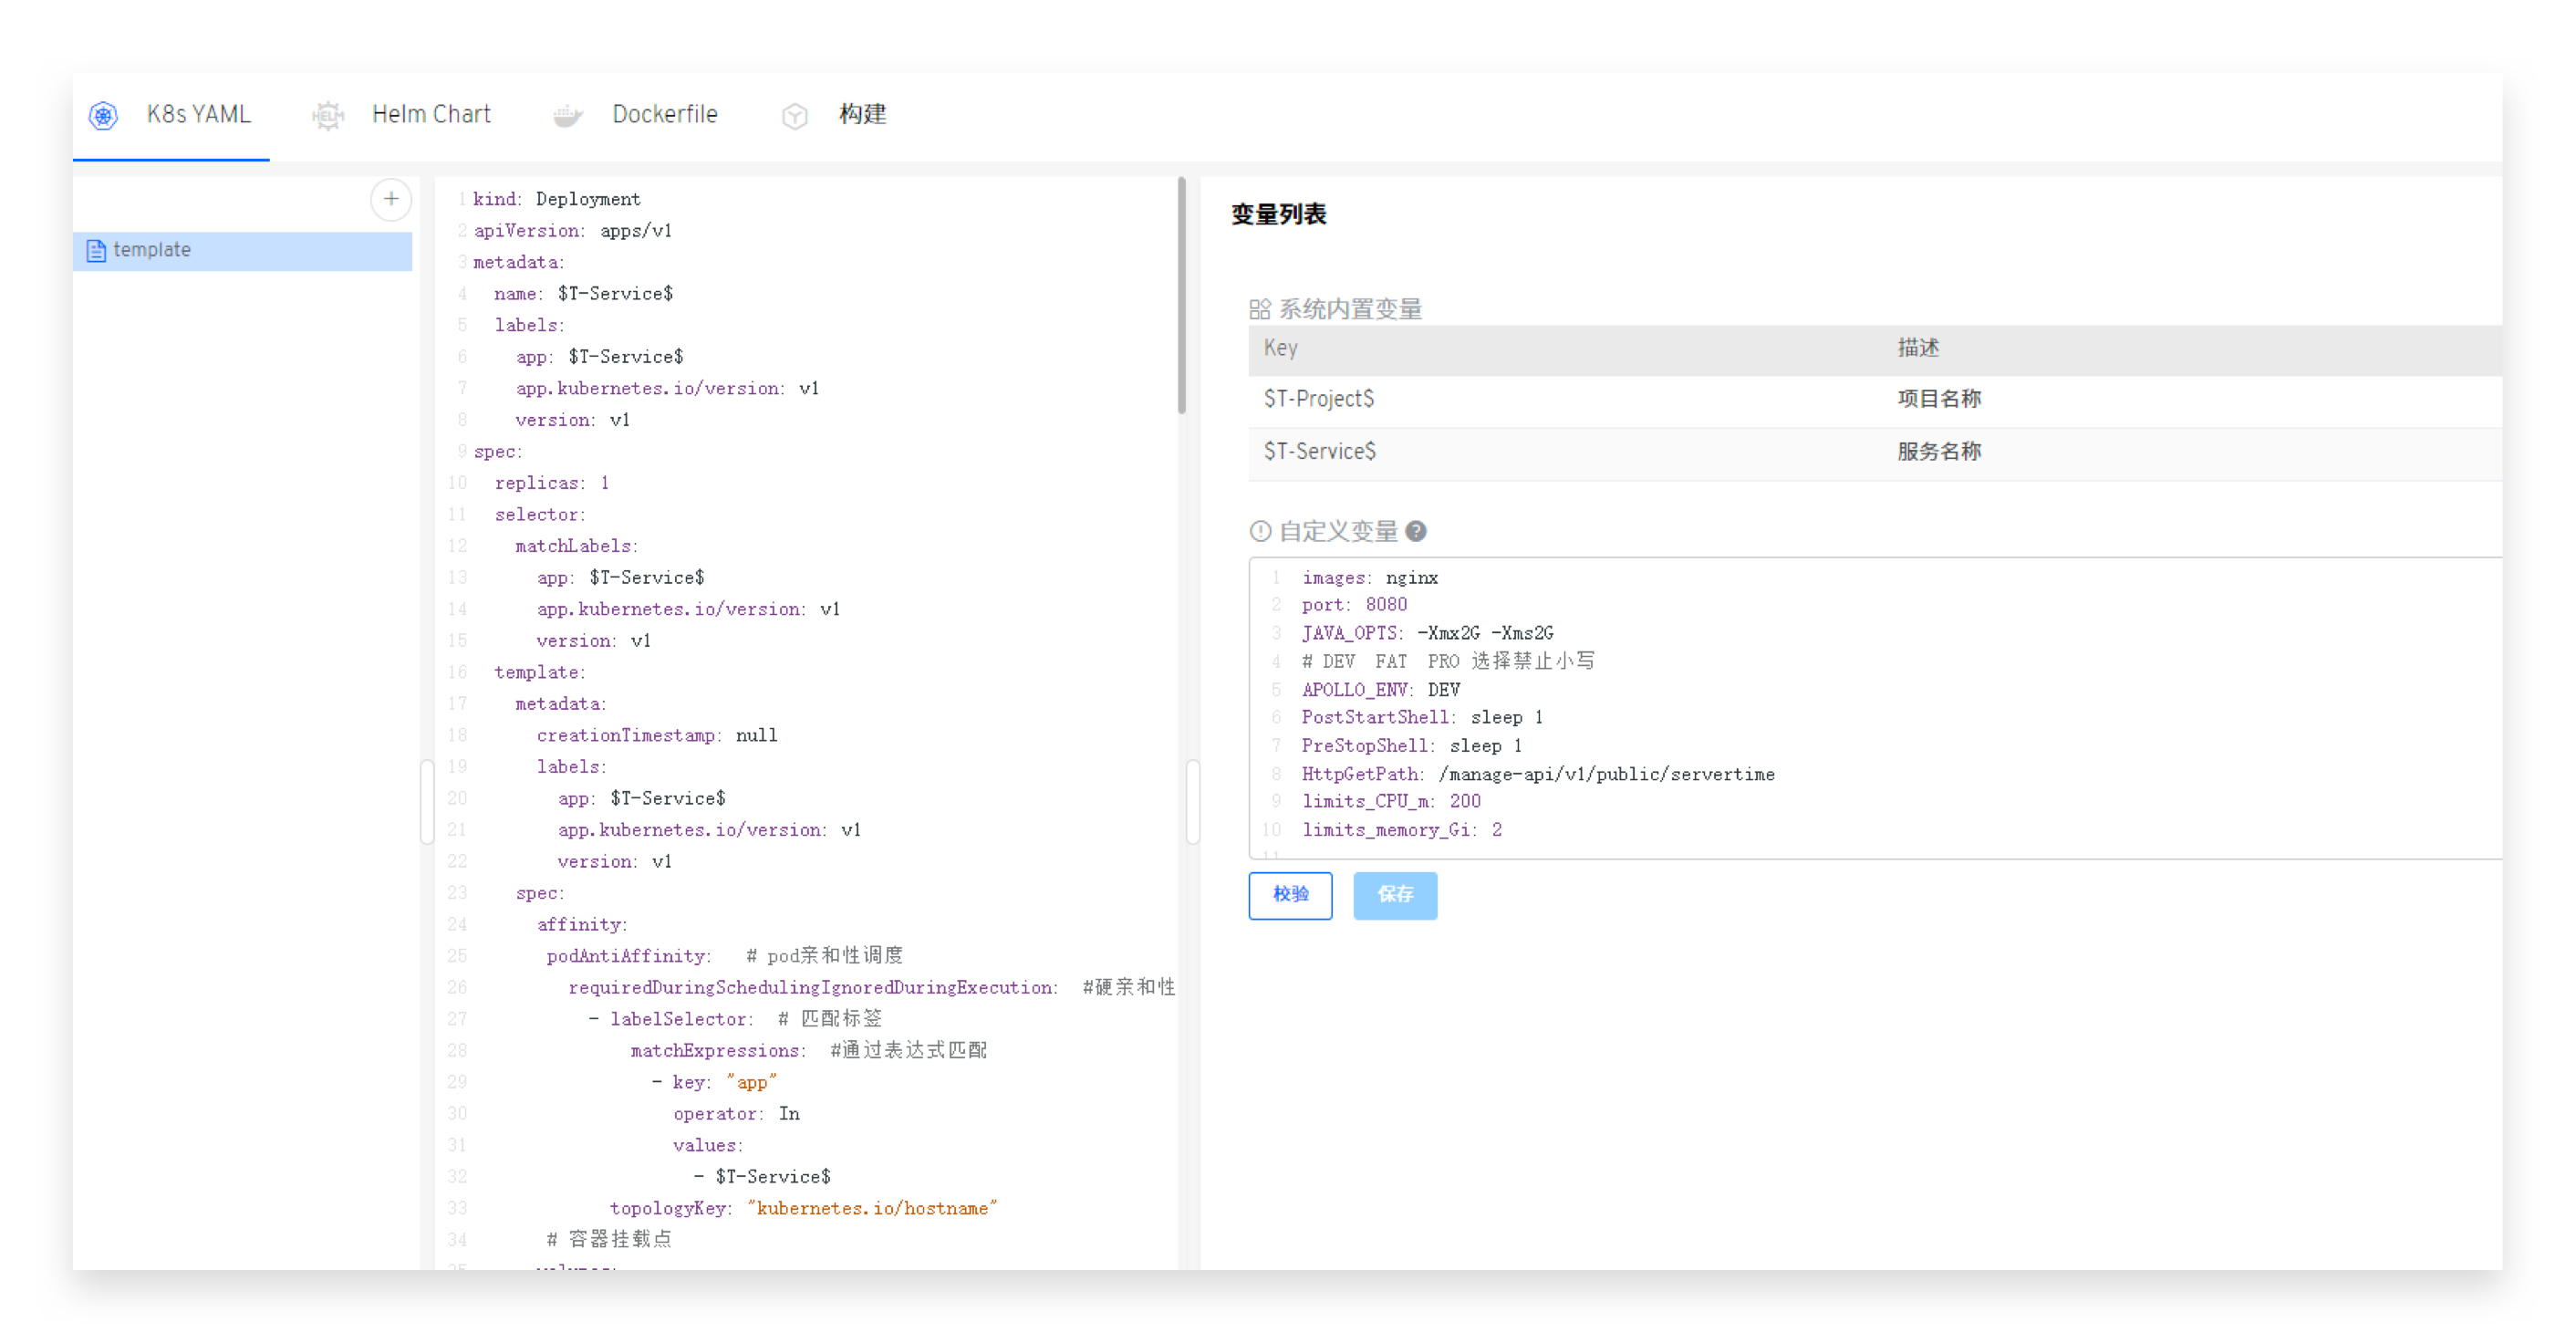The image size is (2576, 1343).
Task: Open the Dockerfile tab
Action: (x=664, y=115)
